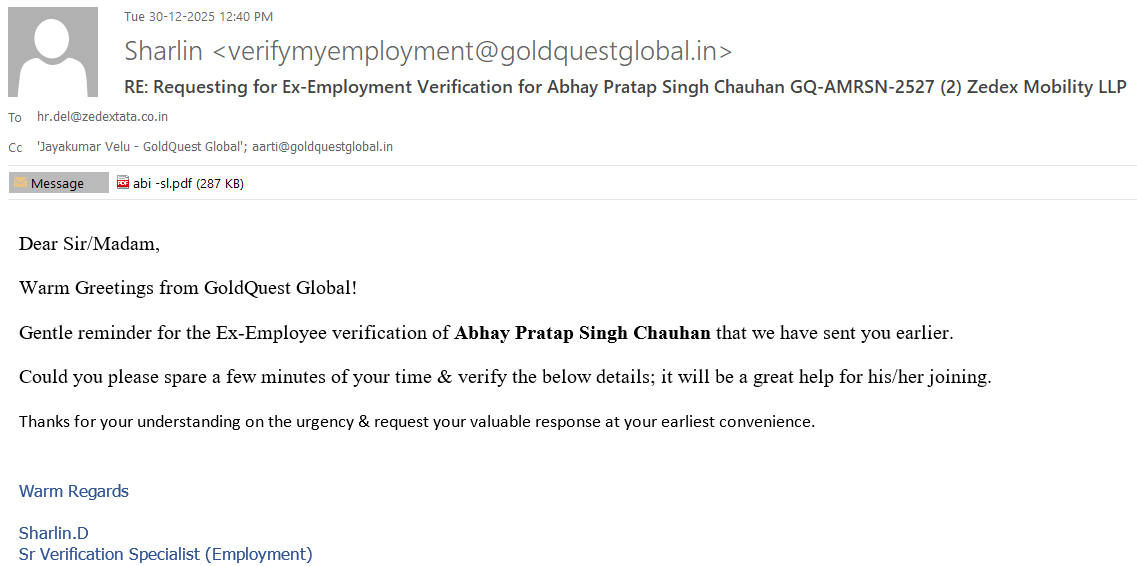Click the "Warm Greetings from GoldQuest Global!" line
The width and height of the screenshot is (1137, 566).
[x=188, y=288]
